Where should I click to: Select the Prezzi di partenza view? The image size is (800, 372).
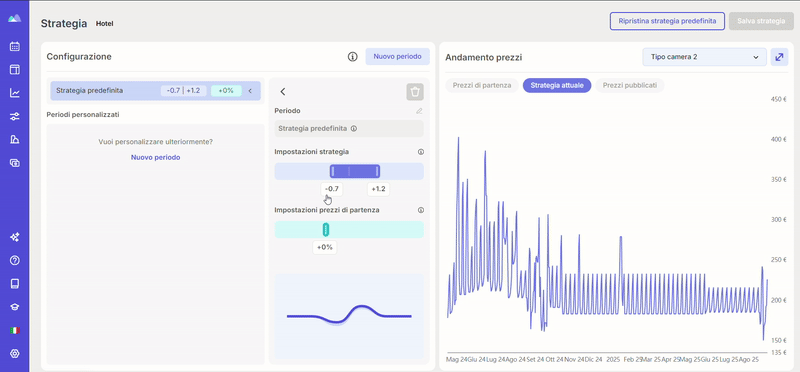coord(482,85)
